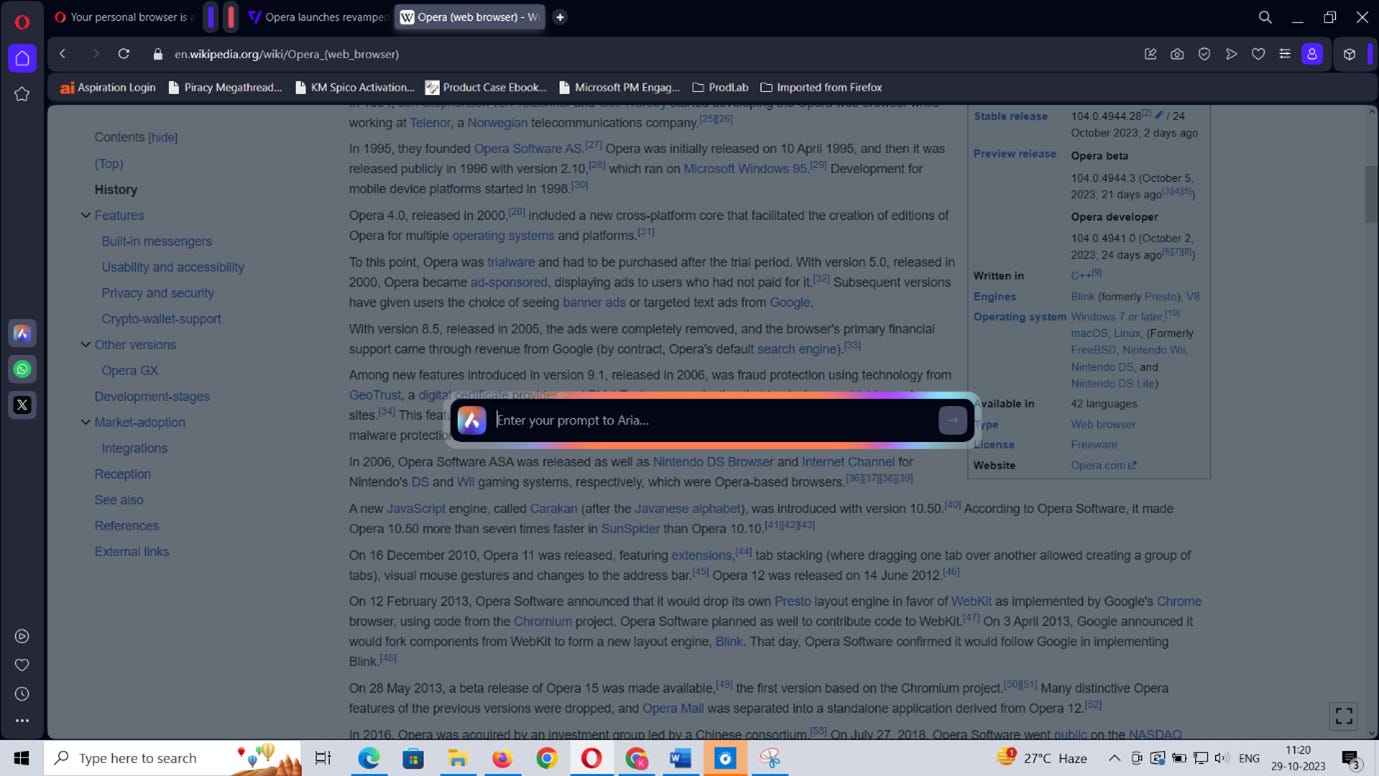Click the tab search magnifier icon
Viewport: 1379px width, 776px height.
coord(1265,17)
